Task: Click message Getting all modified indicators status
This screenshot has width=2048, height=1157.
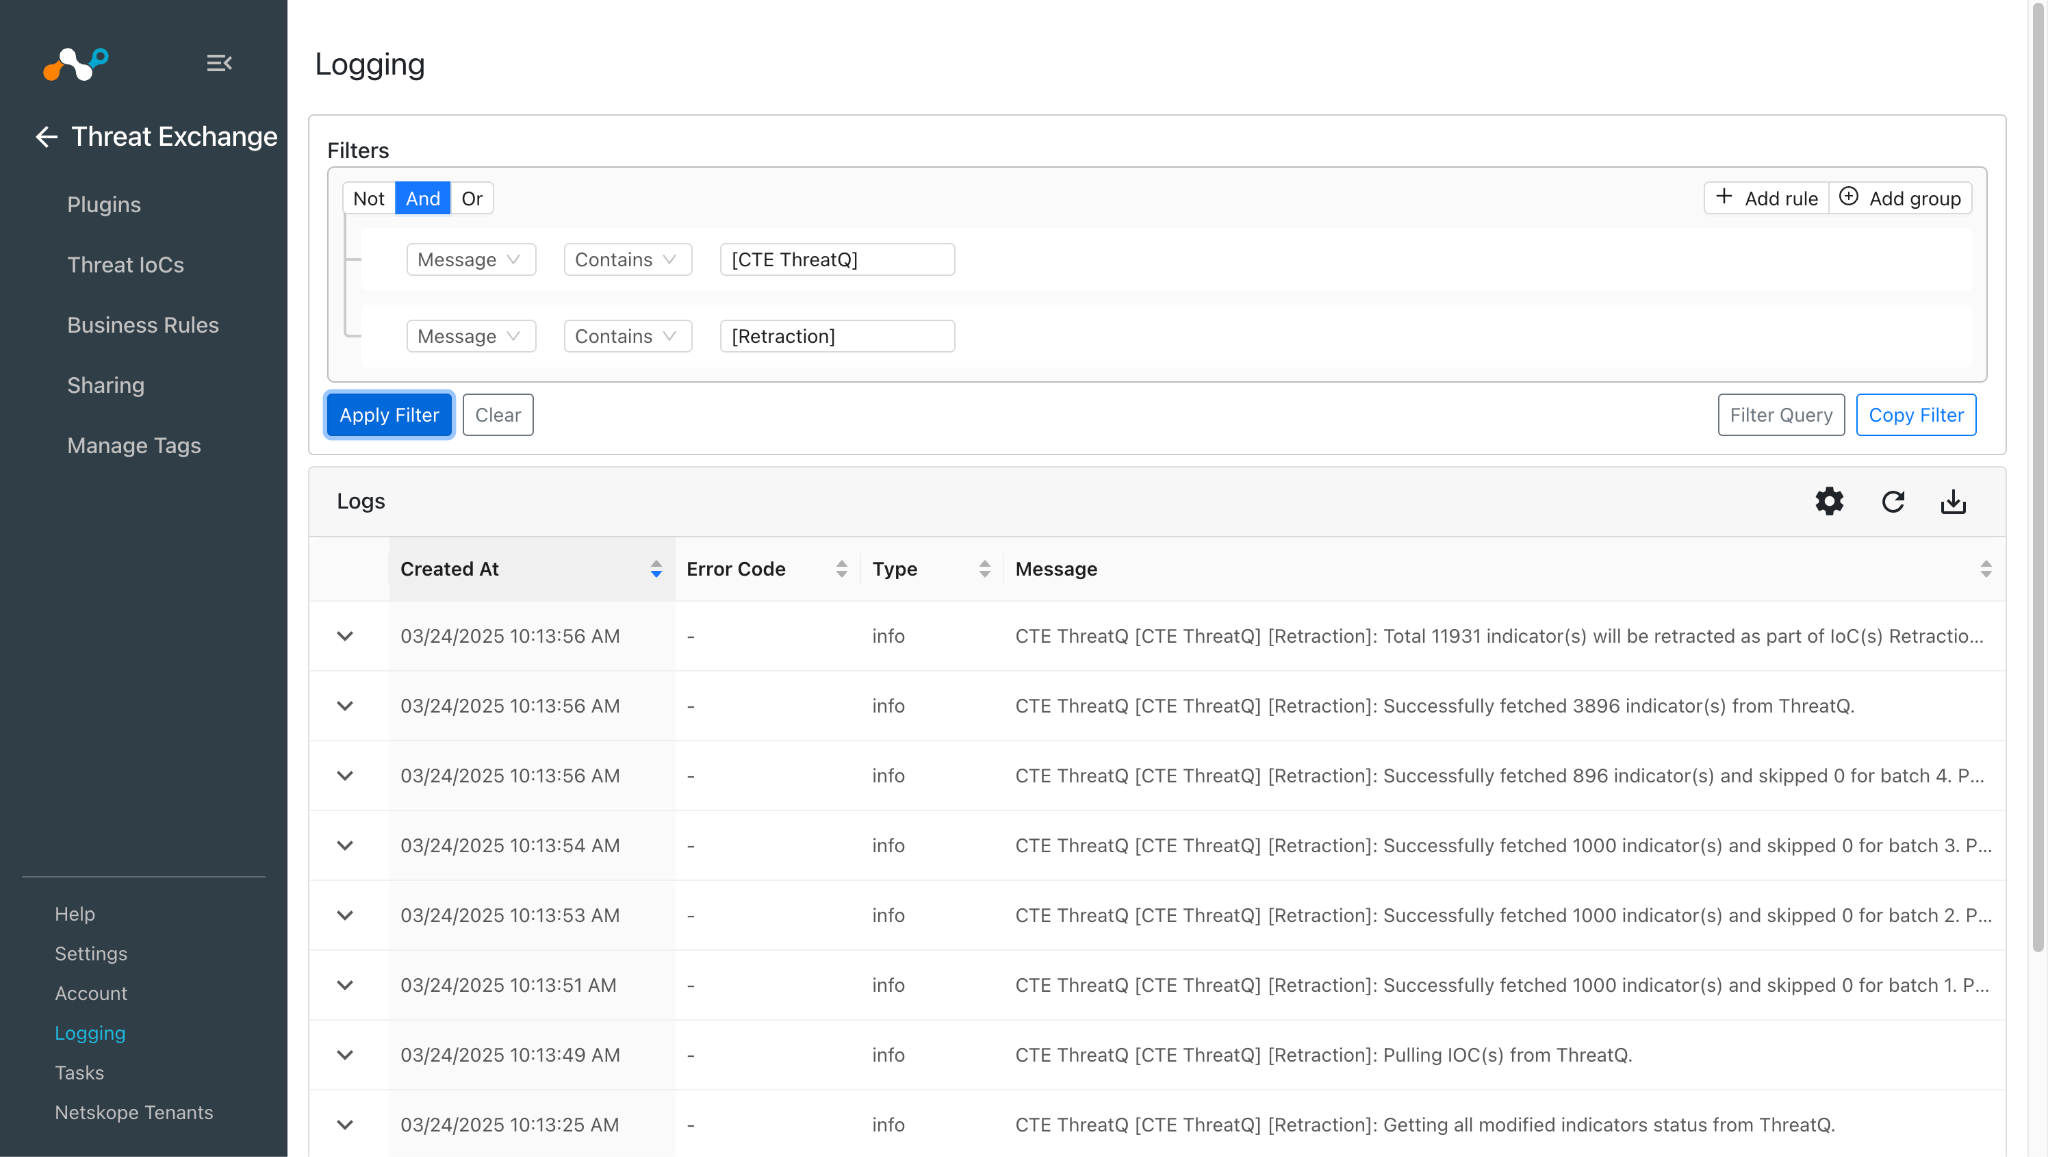Action: tap(1425, 1125)
